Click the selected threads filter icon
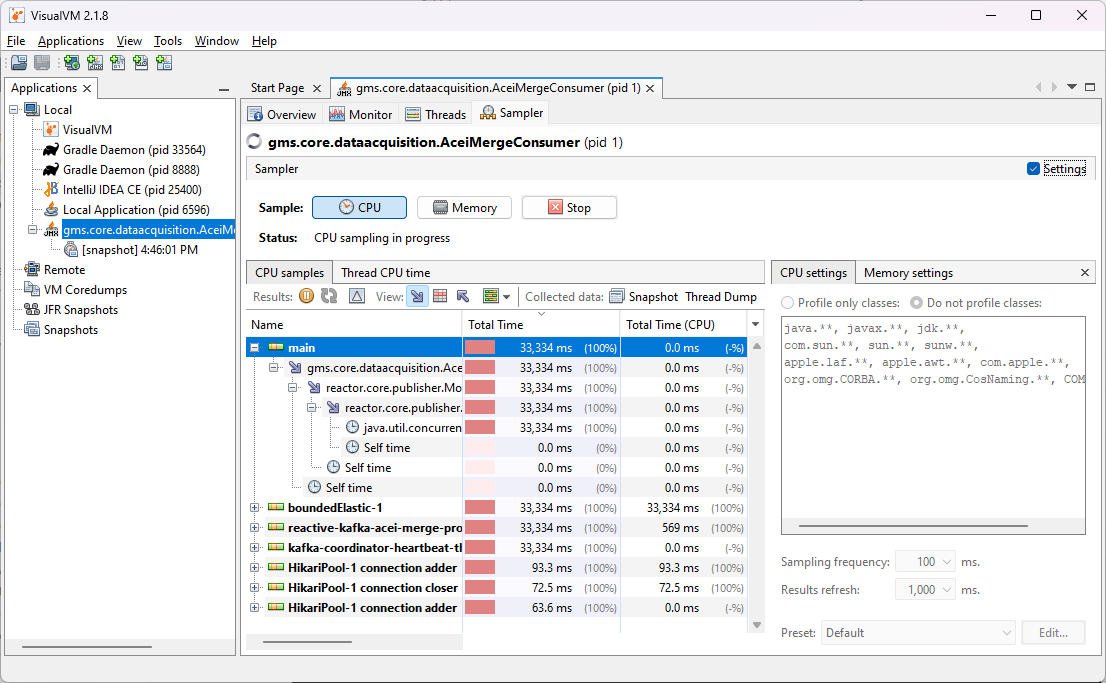The height and width of the screenshot is (683, 1106). pos(491,296)
